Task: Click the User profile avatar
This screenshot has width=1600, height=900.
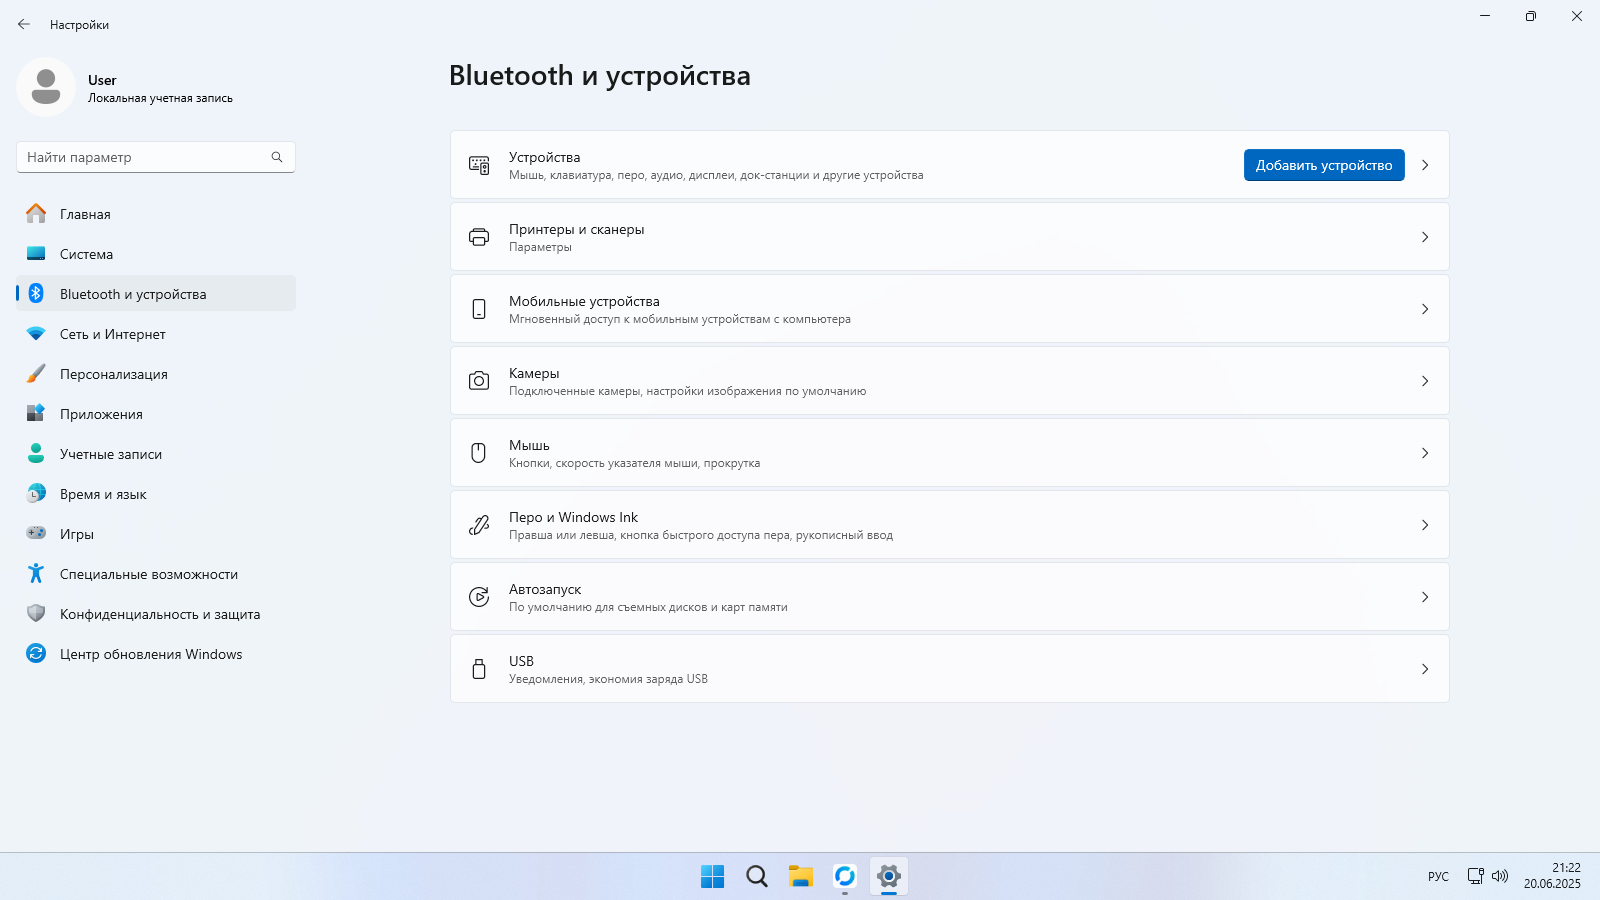Action: click(46, 87)
